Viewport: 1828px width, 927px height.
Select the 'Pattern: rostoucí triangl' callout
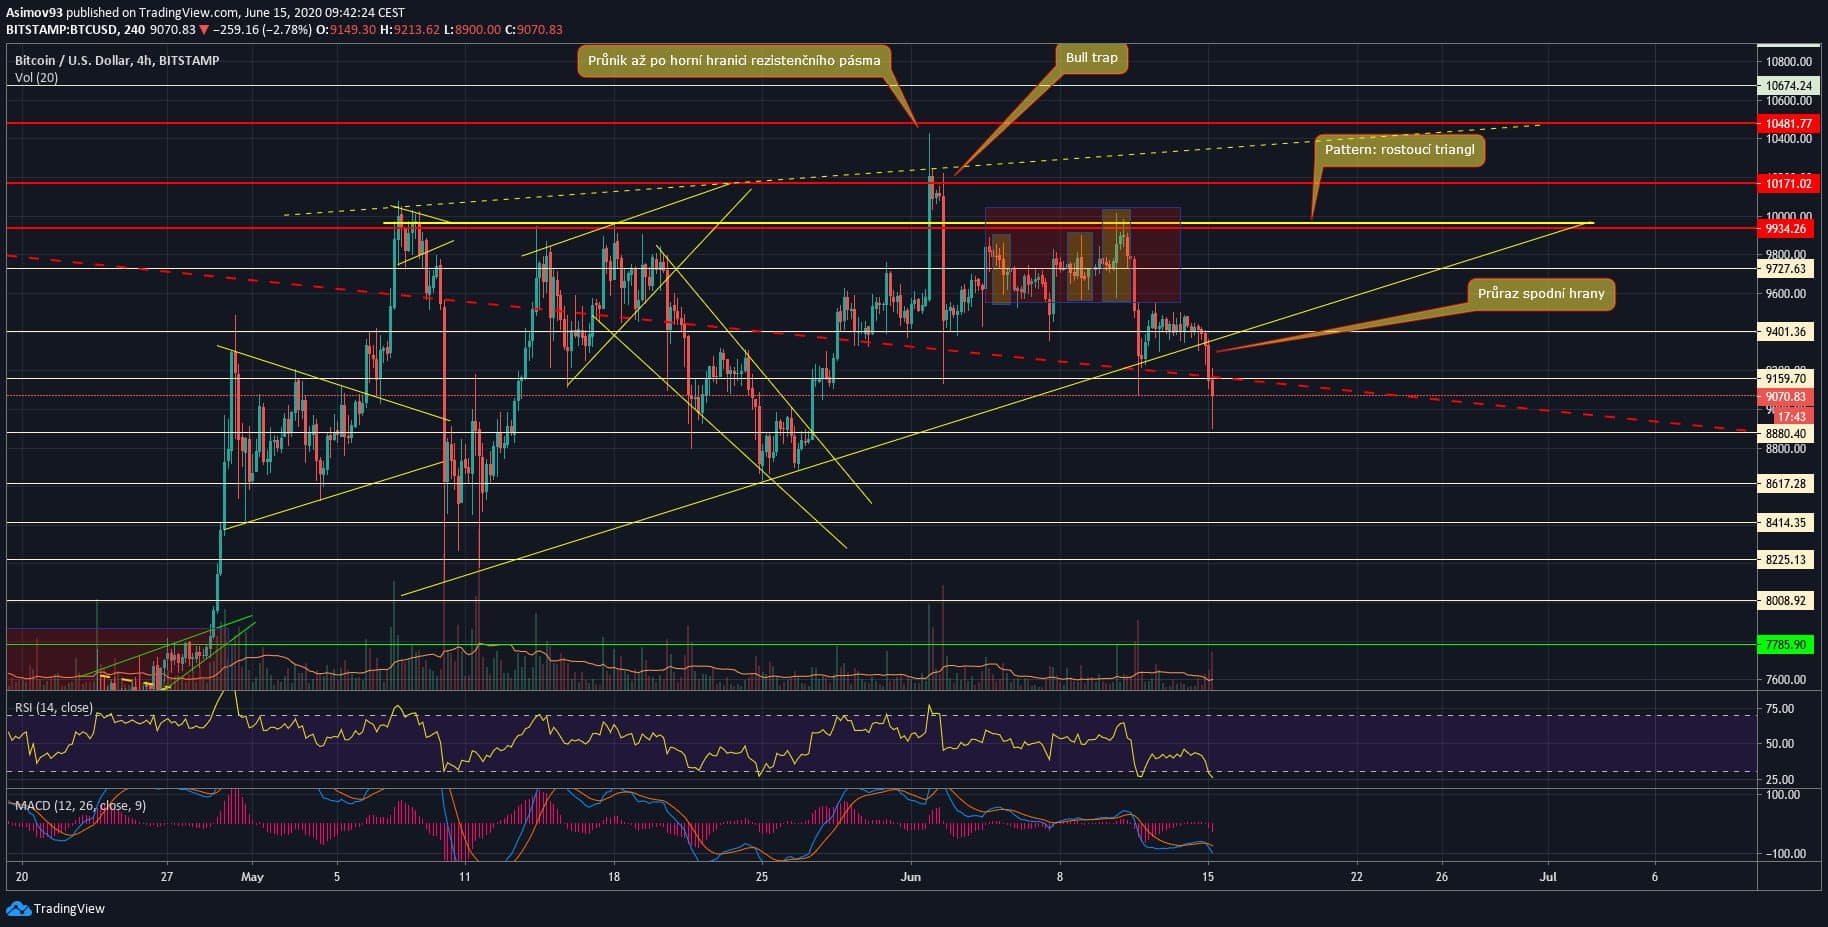point(1399,150)
